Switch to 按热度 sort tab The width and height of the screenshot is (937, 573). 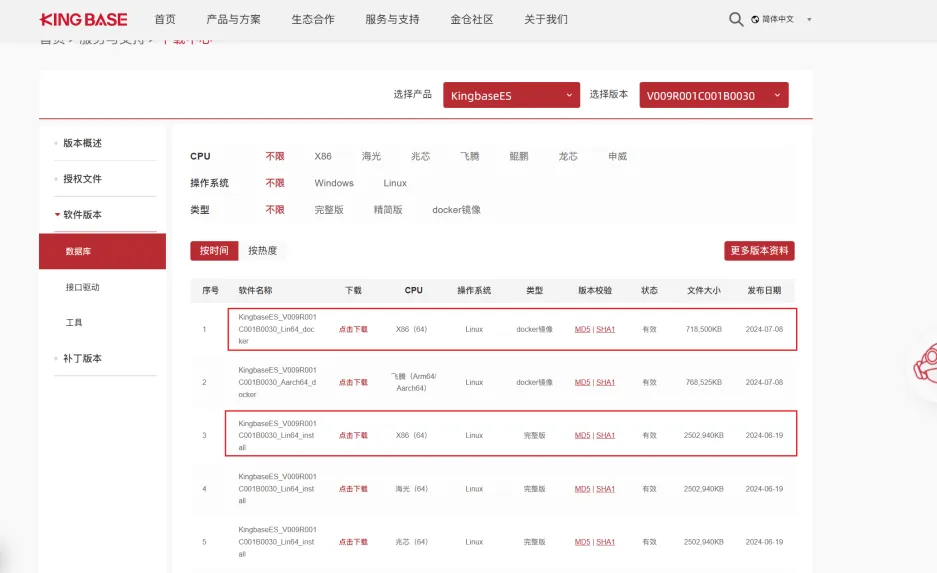tap(262, 250)
